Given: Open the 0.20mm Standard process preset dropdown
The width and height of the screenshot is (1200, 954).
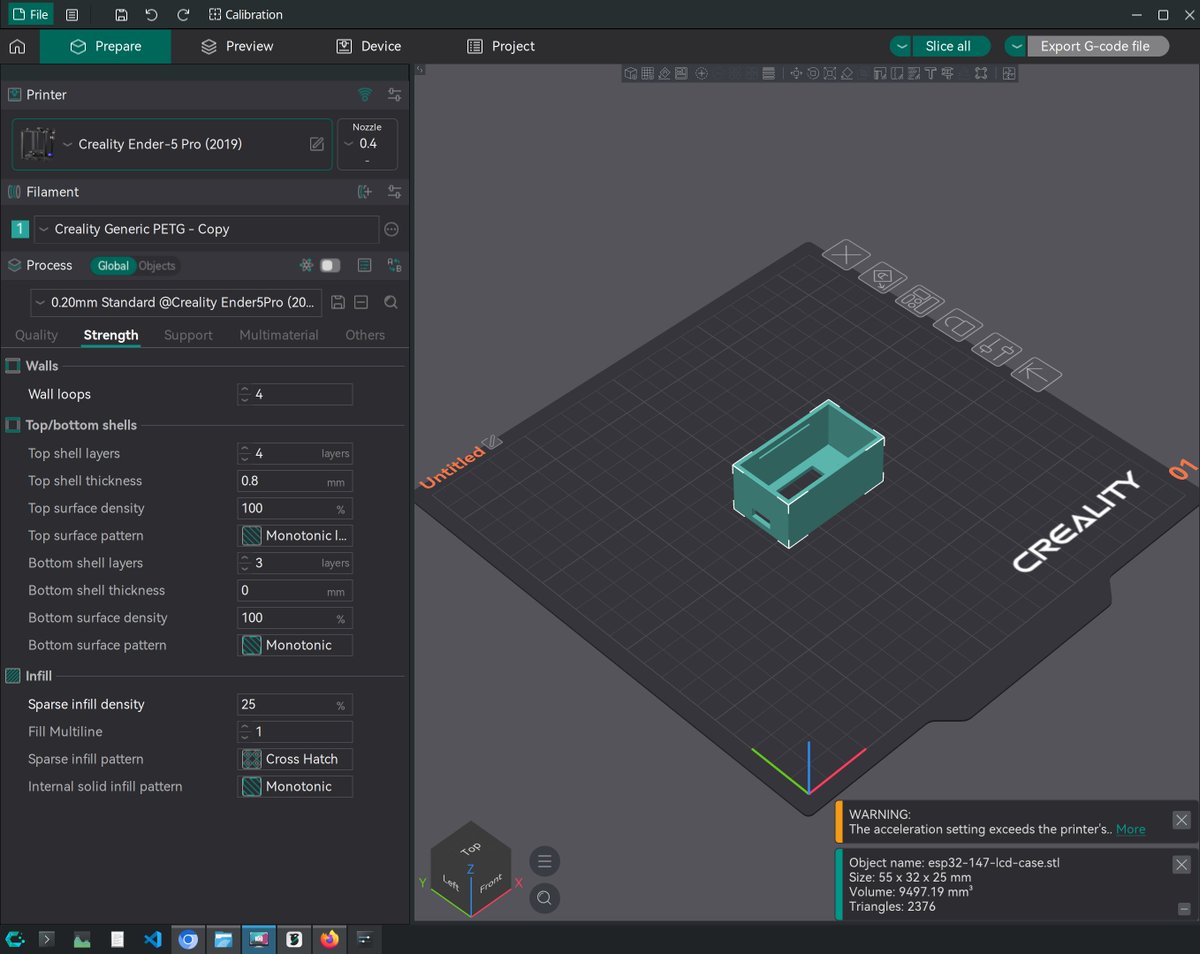Looking at the screenshot, I should (177, 302).
